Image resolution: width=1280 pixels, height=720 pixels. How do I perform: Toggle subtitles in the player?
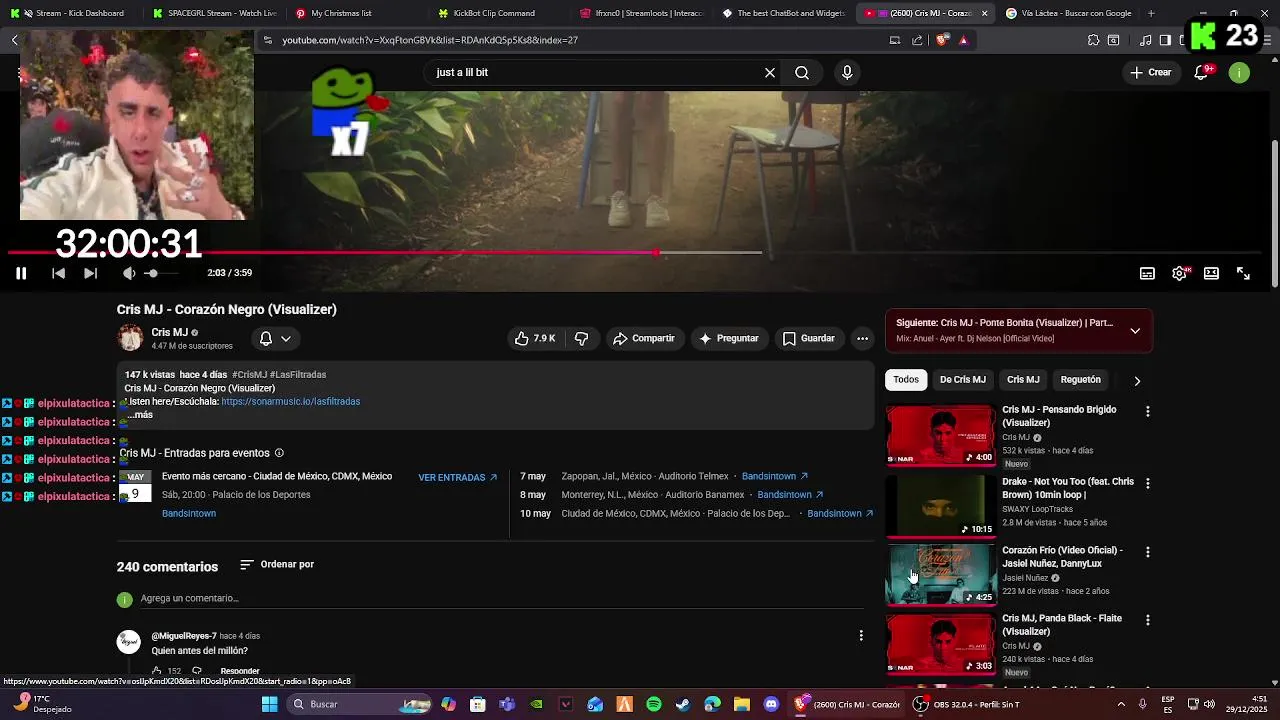1147,273
